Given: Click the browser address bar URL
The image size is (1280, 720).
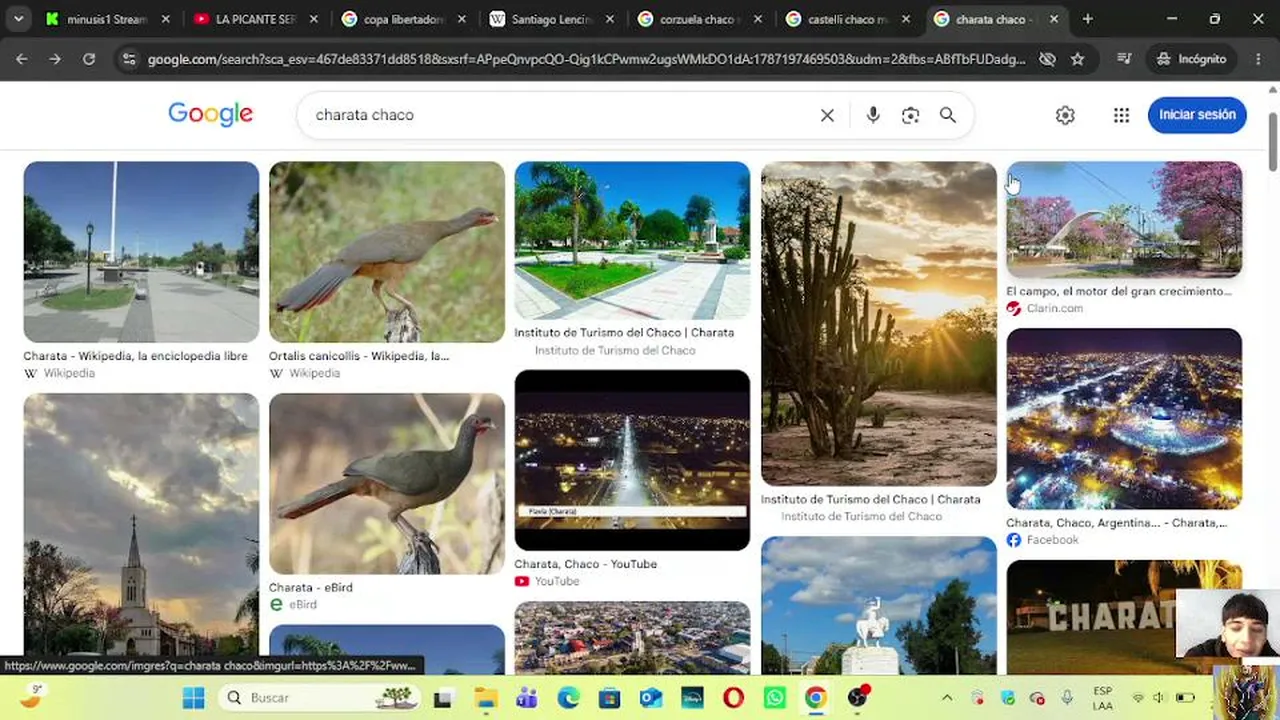Looking at the screenshot, I should click(586, 59).
